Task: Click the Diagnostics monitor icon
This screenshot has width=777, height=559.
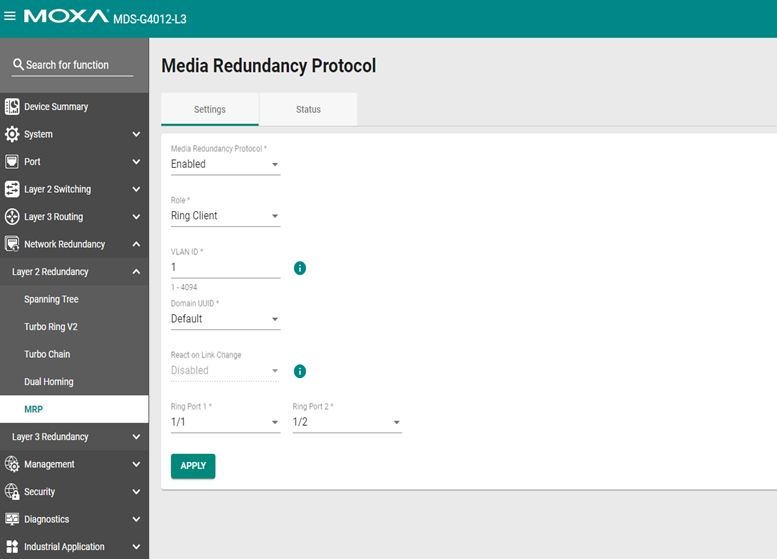Action: 12,519
